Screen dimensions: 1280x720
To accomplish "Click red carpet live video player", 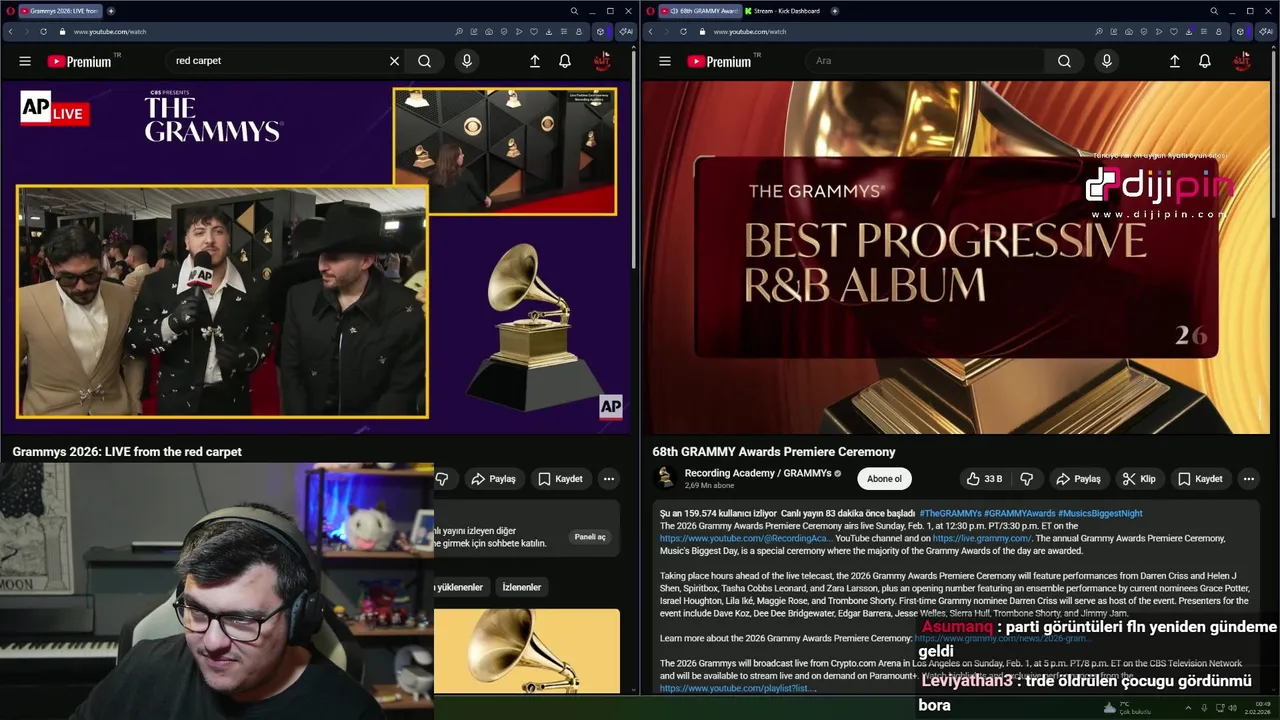I will pyautogui.click(x=316, y=258).
